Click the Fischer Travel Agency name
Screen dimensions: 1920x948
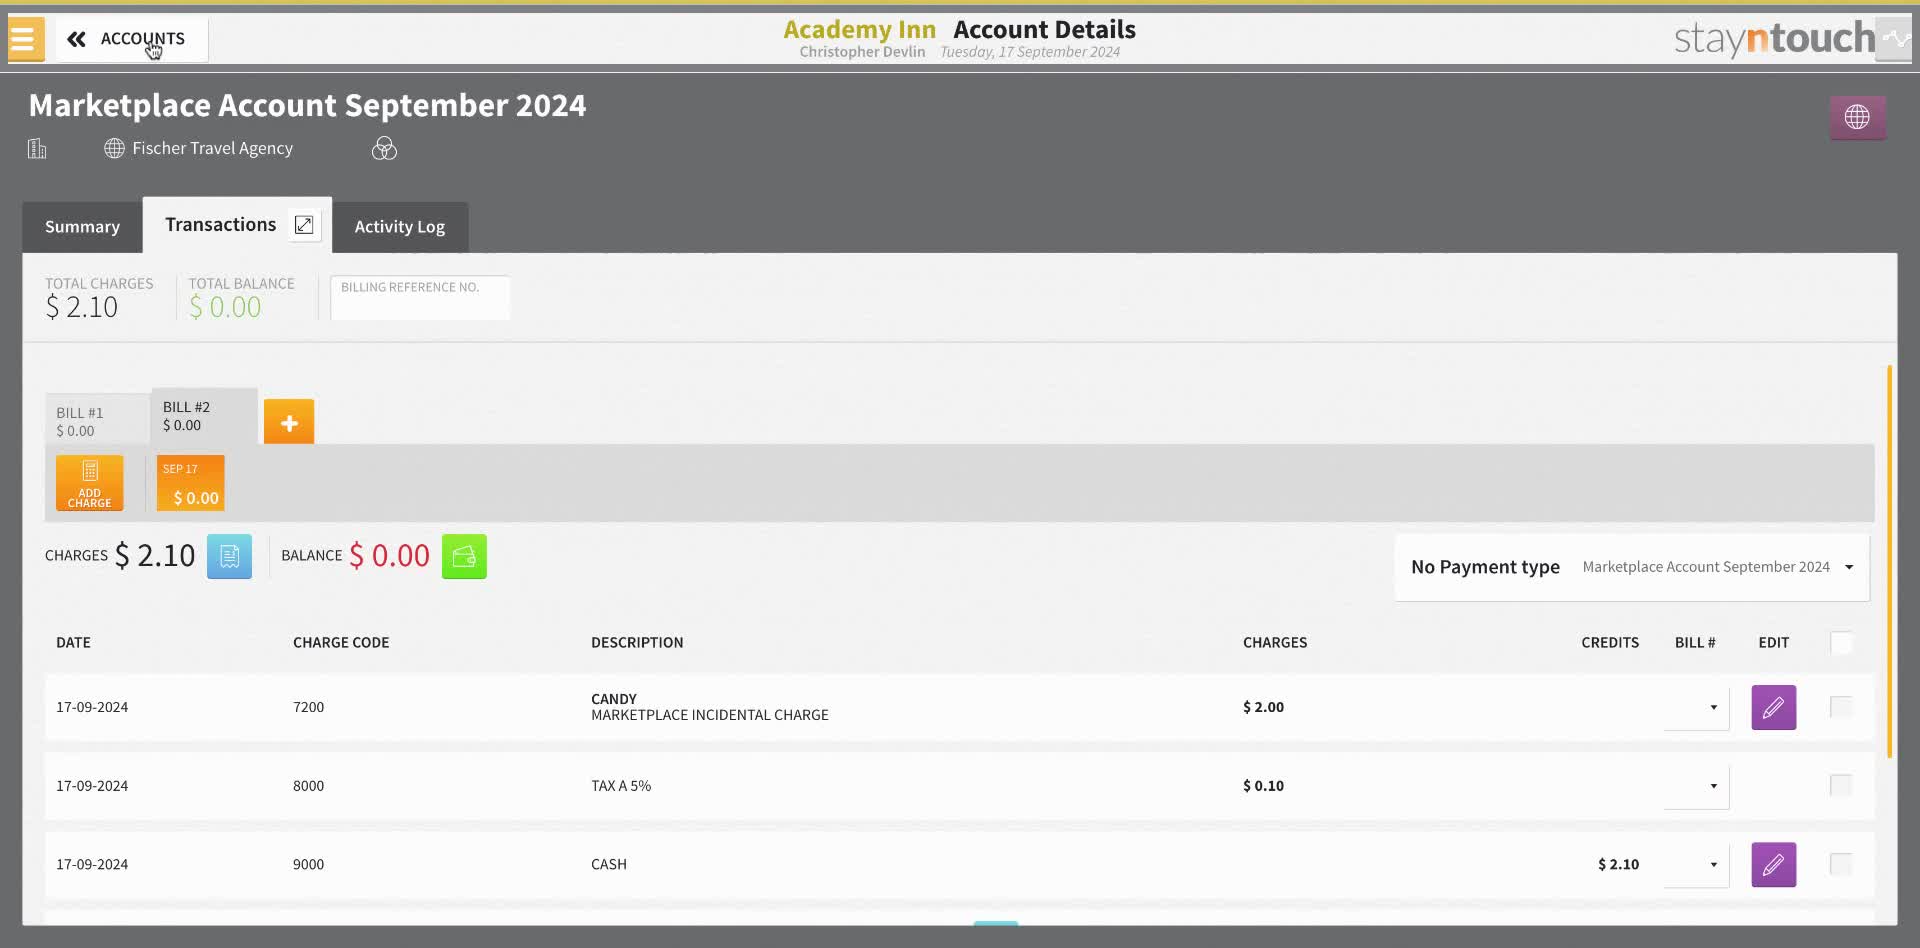[212, 148]
